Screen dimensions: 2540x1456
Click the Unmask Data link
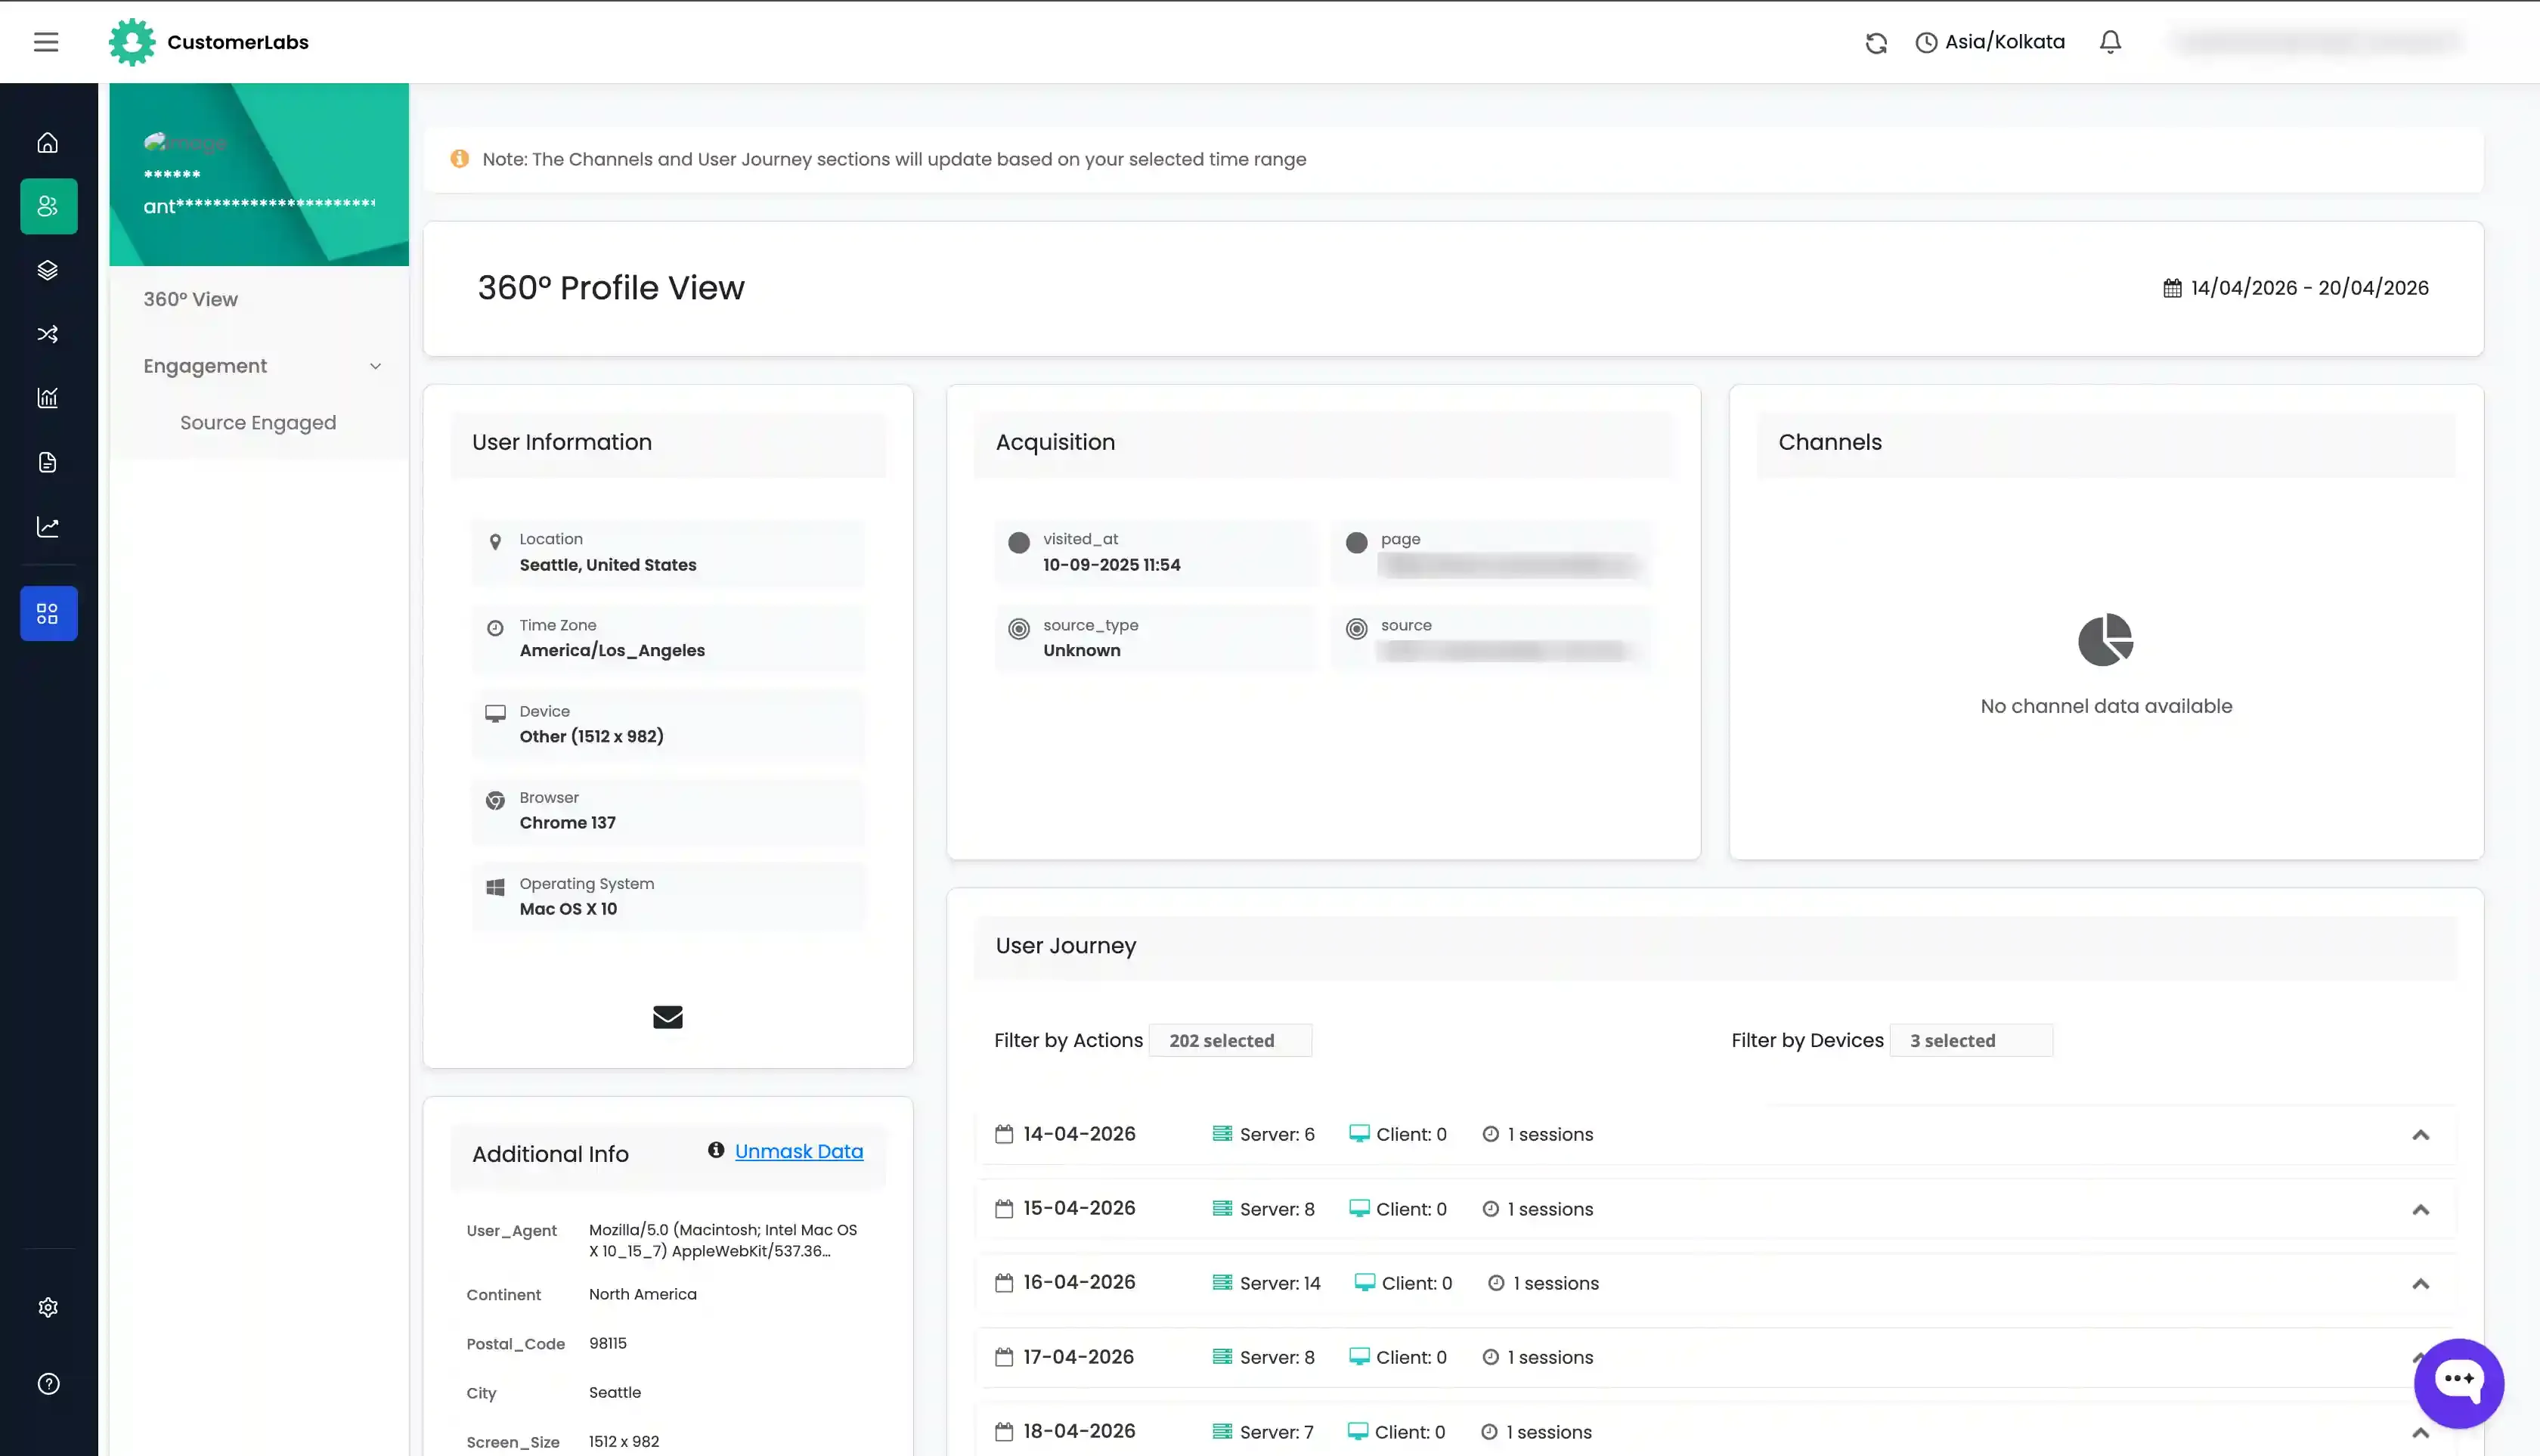point(798,1151)
